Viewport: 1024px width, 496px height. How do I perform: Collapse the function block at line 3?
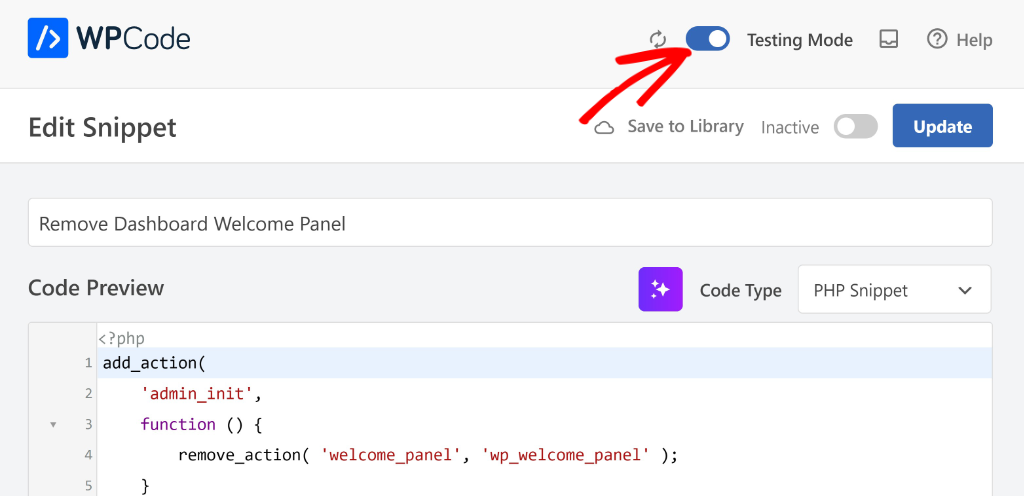click(53, 425)
